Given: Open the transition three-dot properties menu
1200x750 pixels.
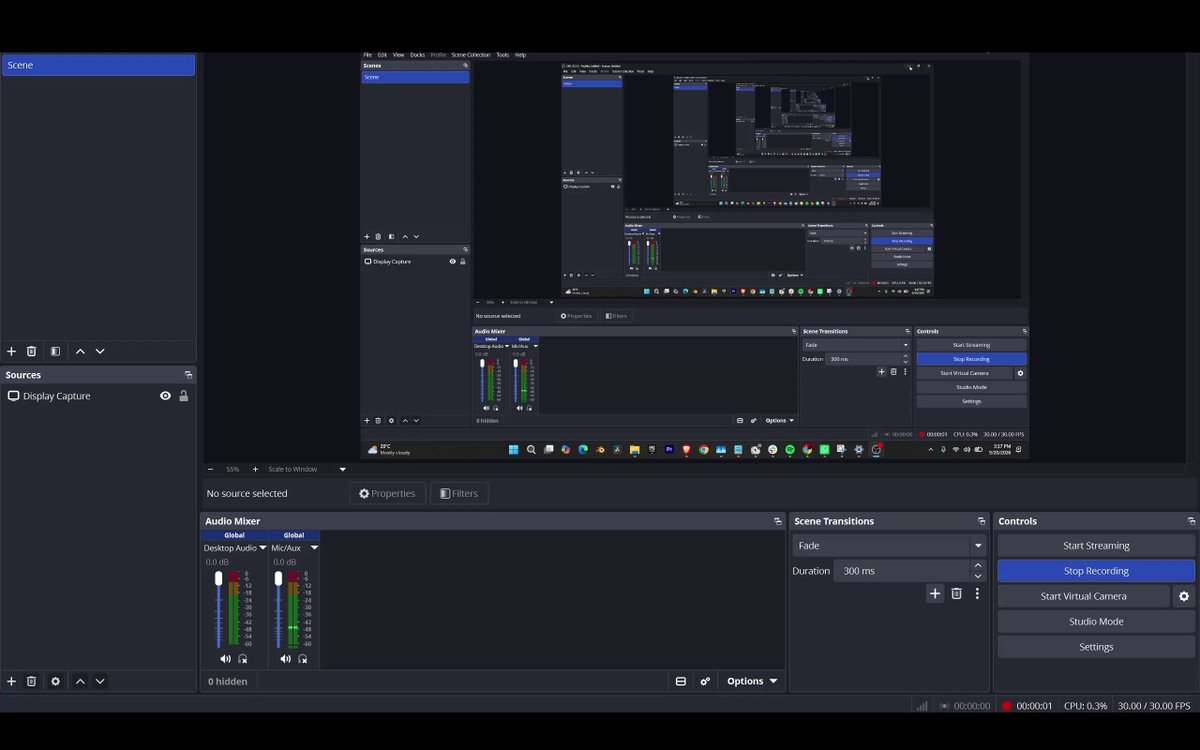Looking at the screenshot, I should pyautogui.click(x=977, y=594).
